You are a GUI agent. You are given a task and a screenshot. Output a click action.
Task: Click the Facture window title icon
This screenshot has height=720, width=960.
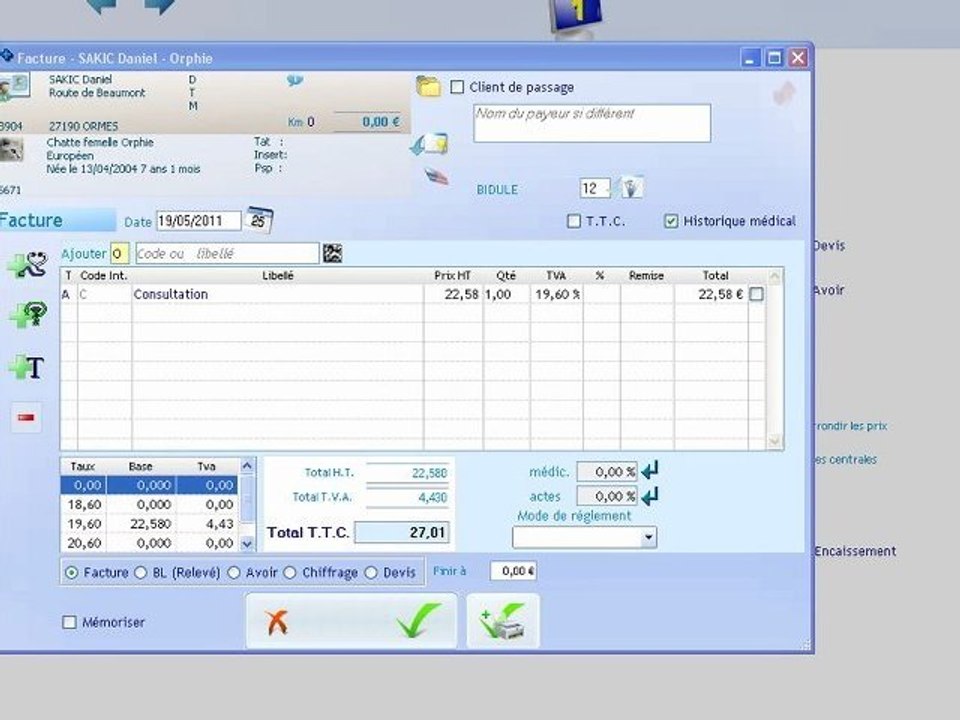(7, 57)
